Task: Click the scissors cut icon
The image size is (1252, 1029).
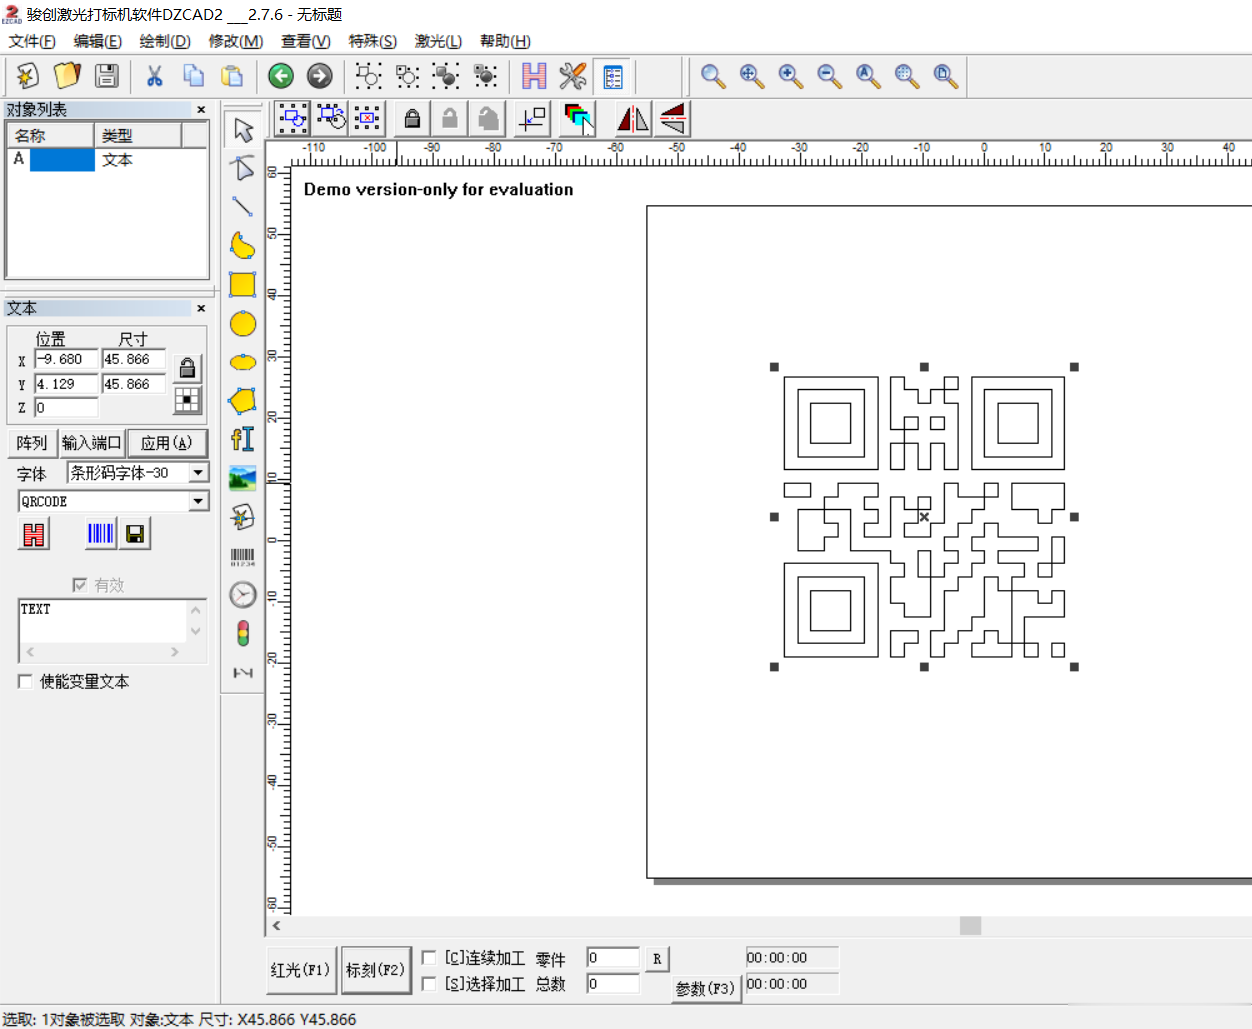Action: coord(154,76)
